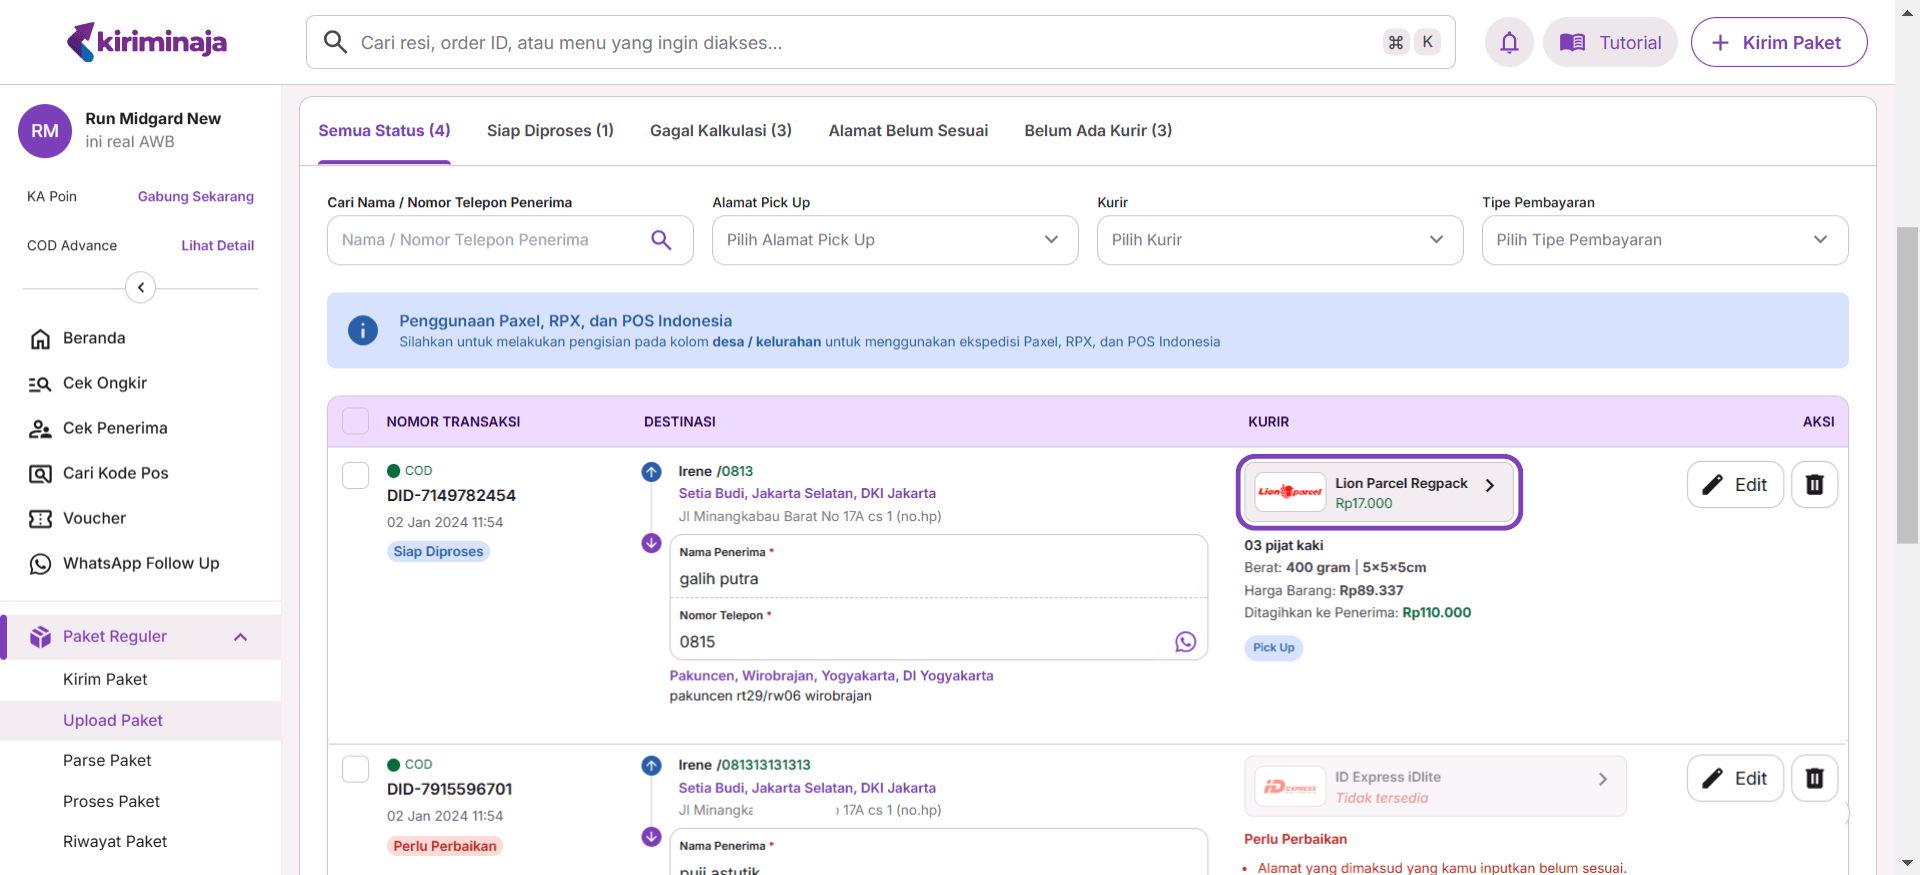Check the box for DID-7149782454

tap(355, 475)
